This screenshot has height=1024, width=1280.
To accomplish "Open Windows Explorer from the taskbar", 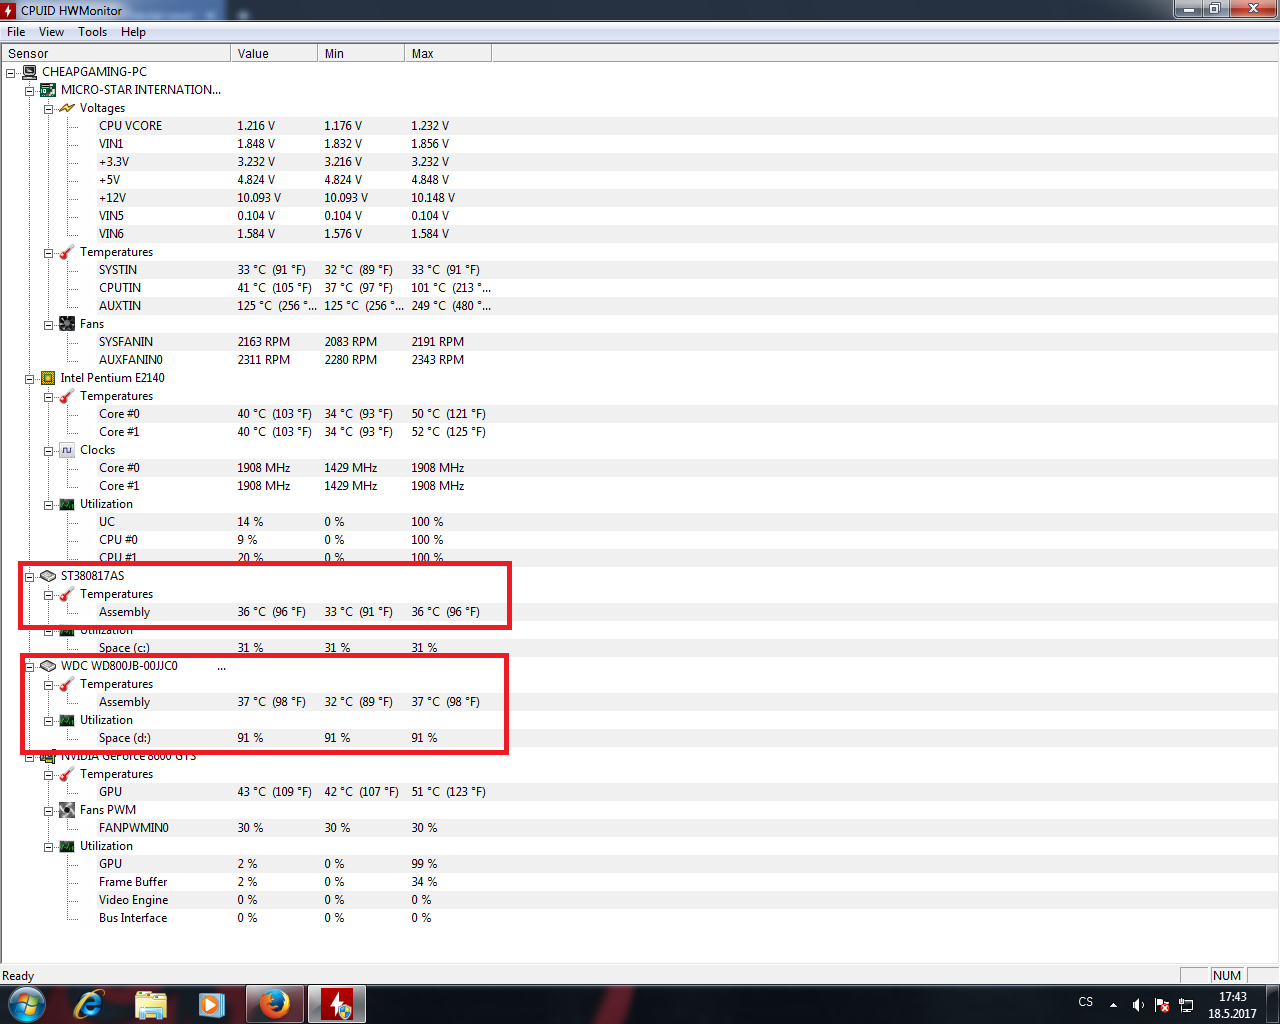I will (x=151, y=1004).
